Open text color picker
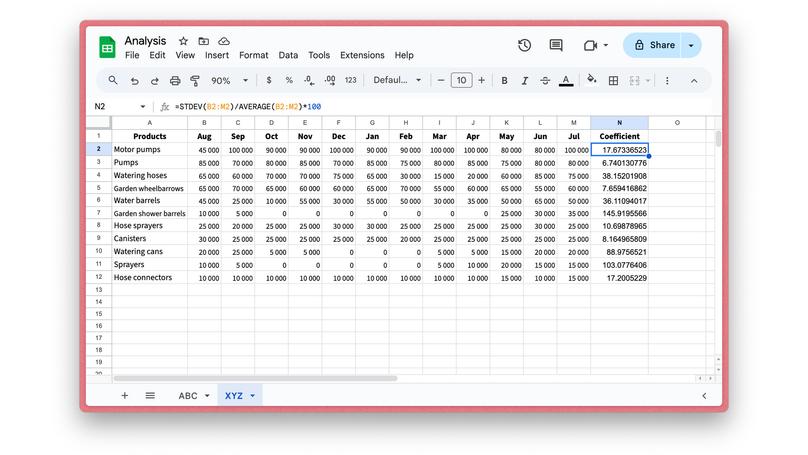The width and height of the screenshot is (808, 455). point(566,81)
